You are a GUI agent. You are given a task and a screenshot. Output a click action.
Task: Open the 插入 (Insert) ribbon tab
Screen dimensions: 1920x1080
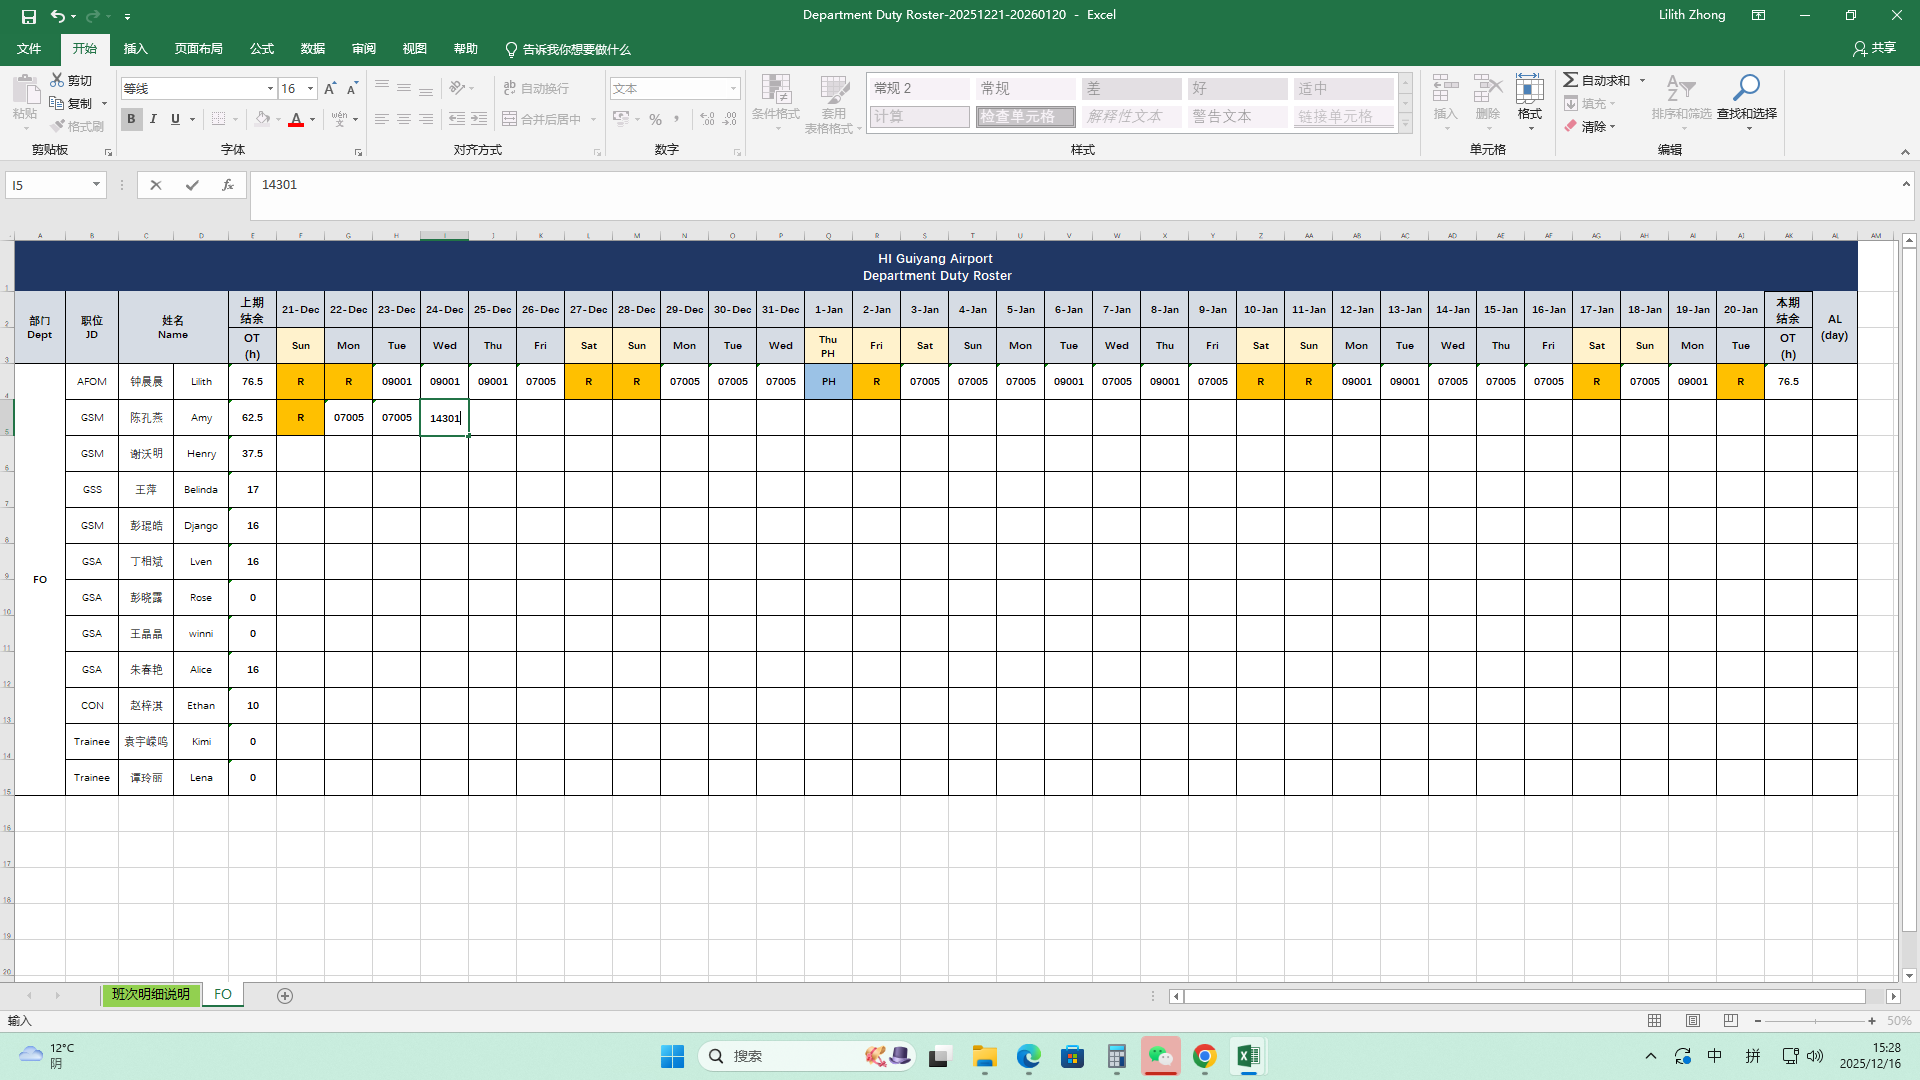point(135,49)
